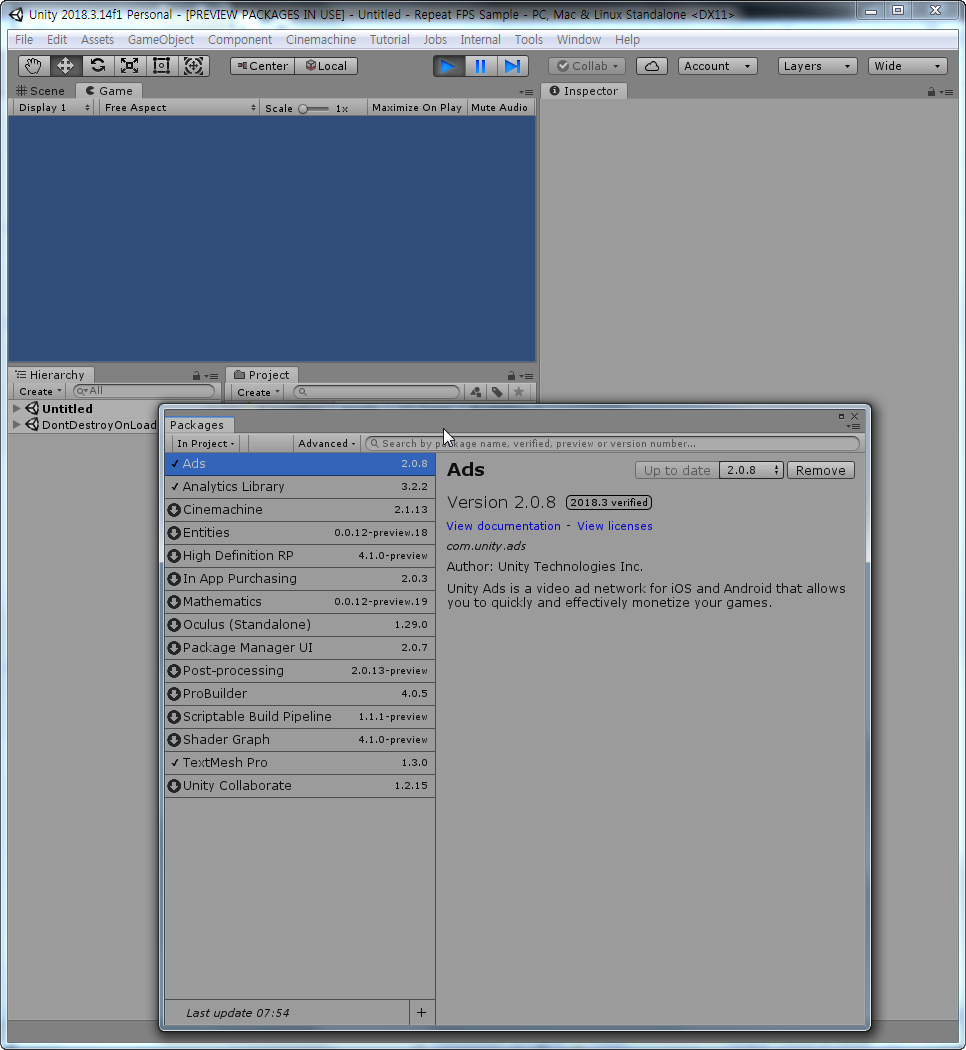Open Inspector panel options menu icon

click(946, 92)
